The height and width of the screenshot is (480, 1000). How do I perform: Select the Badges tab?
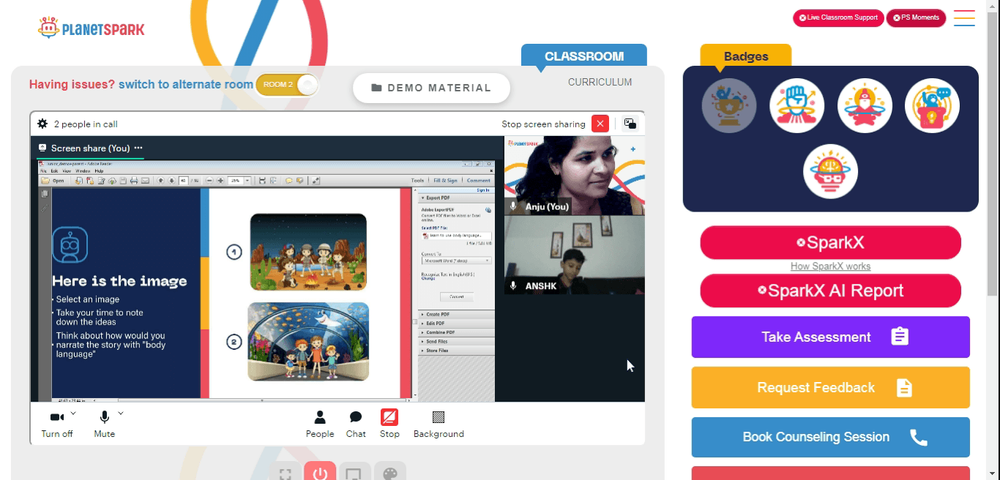[746, 55]
